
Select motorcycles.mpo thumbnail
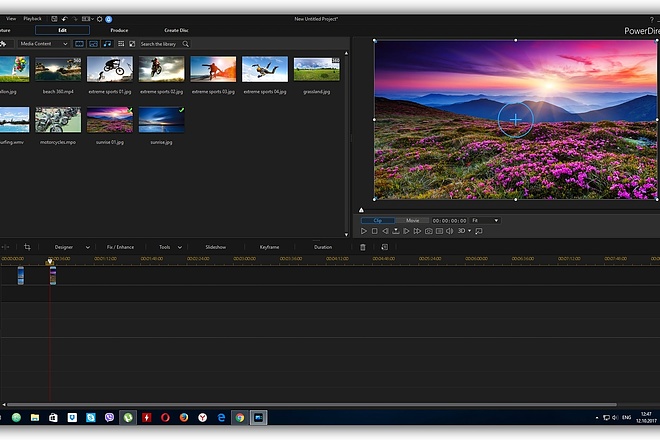(x=58, y=120)
